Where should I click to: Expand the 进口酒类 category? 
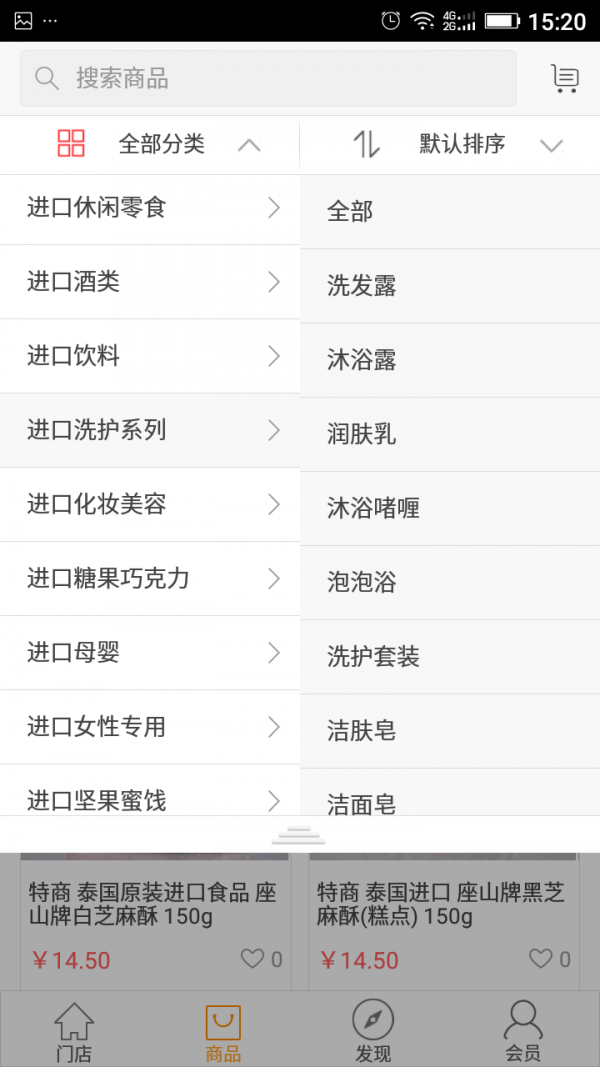[150, 282]
